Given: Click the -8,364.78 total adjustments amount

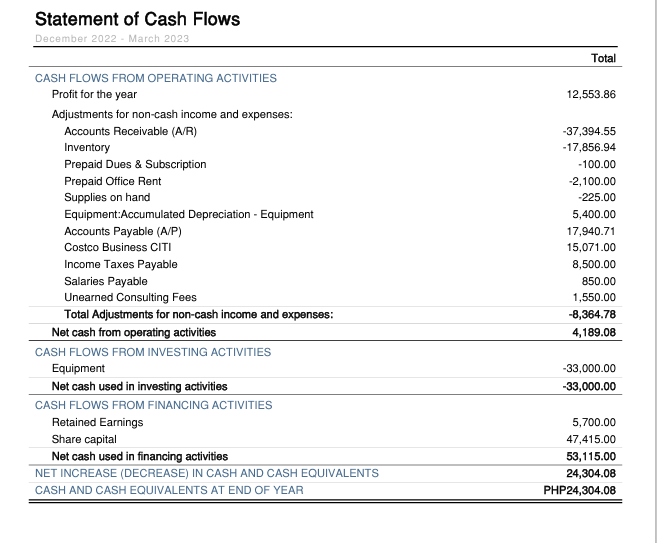Looking at the screenshot, I should coord(592,314).
